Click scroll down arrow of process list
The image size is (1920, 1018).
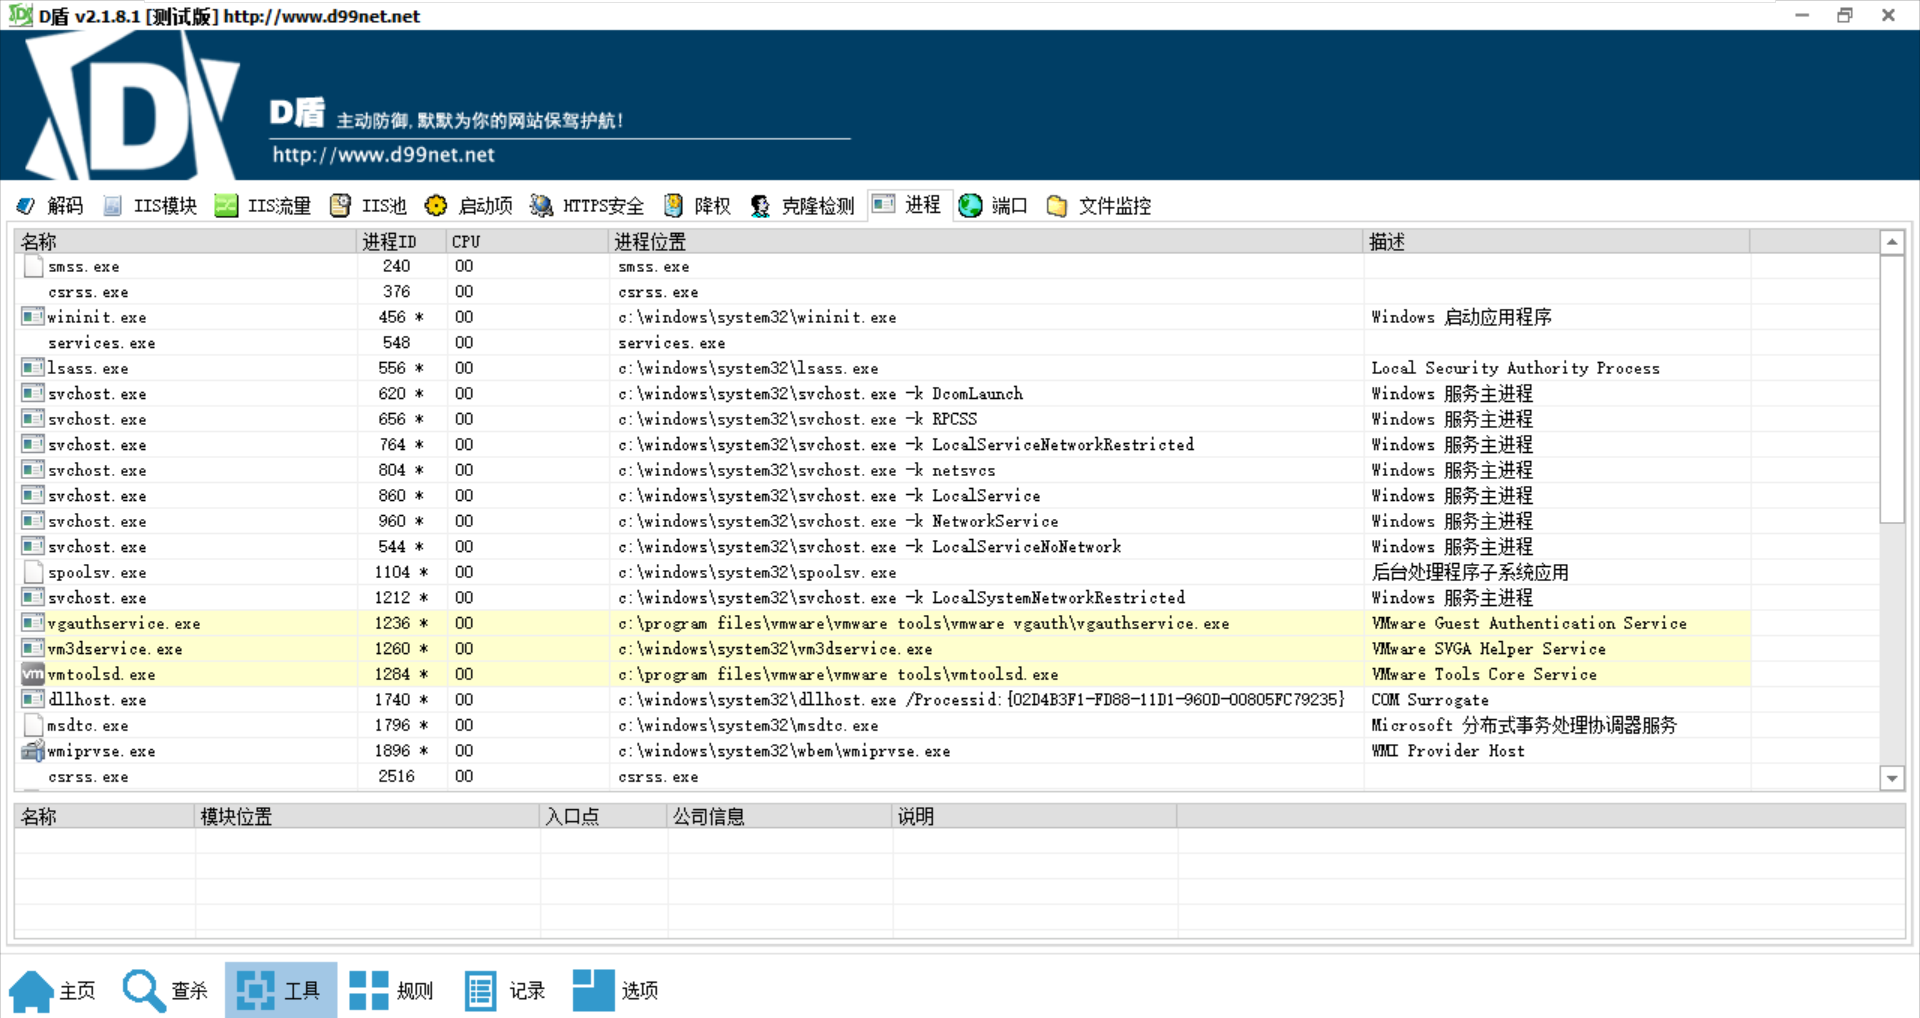coord(1892,778)
